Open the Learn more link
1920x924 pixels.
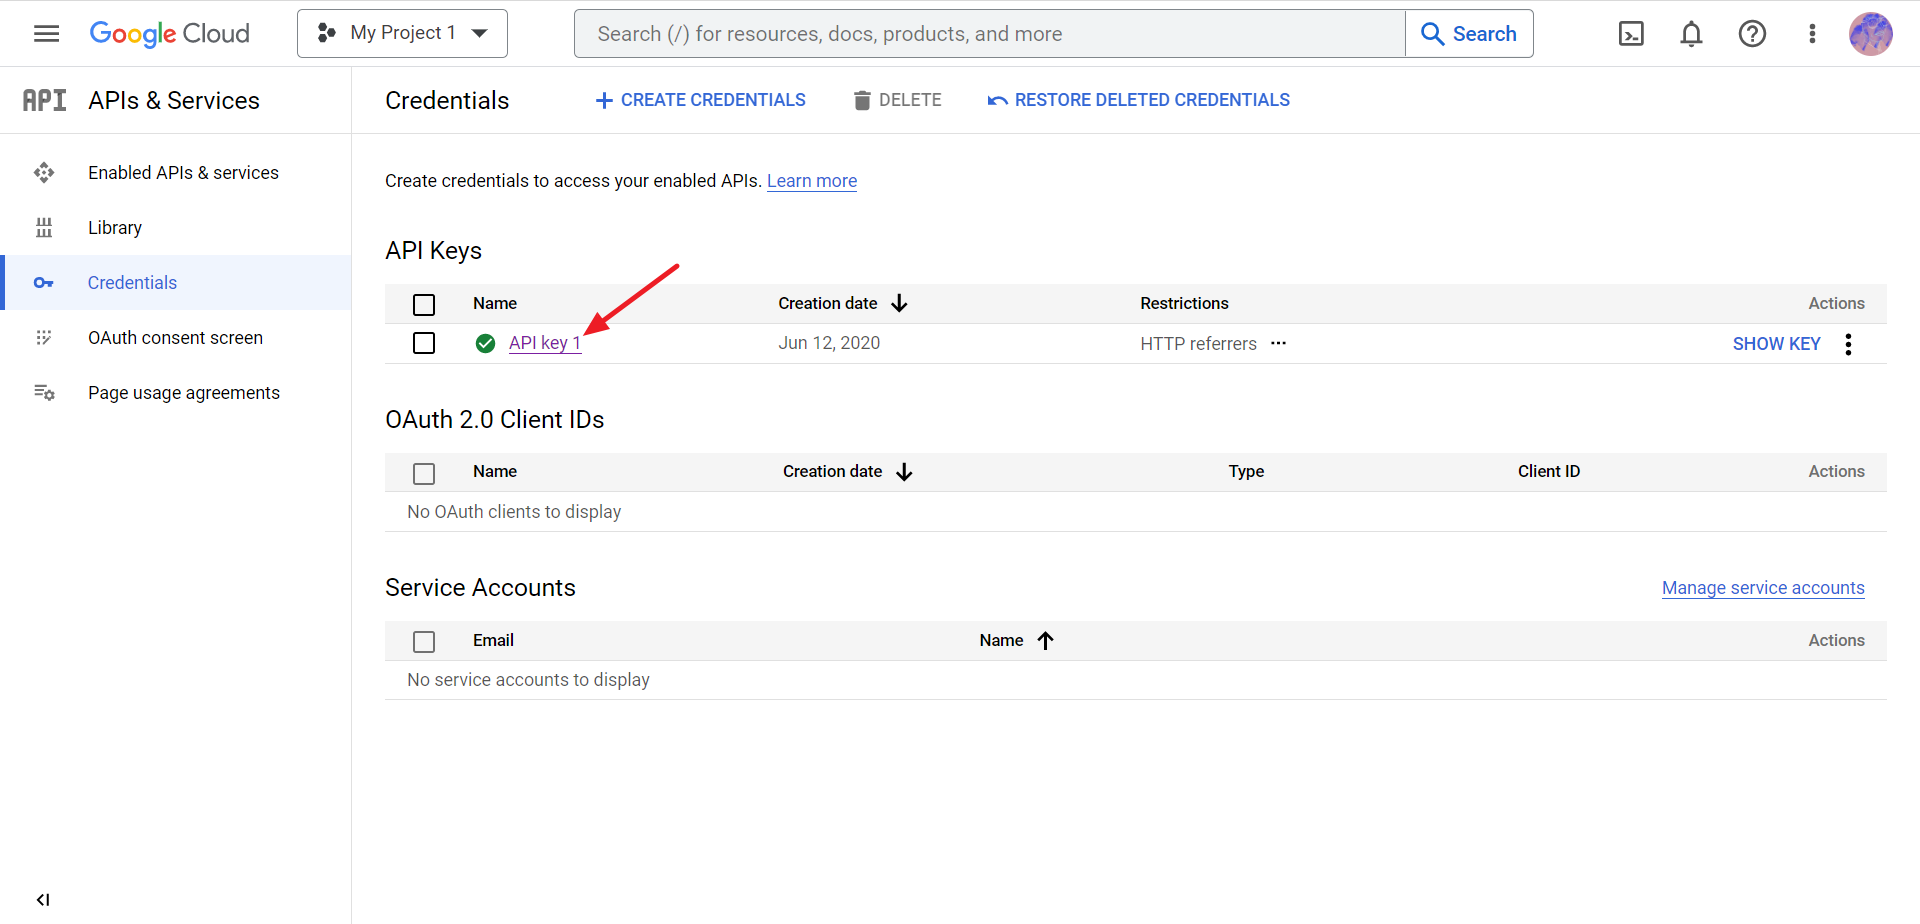812,181
